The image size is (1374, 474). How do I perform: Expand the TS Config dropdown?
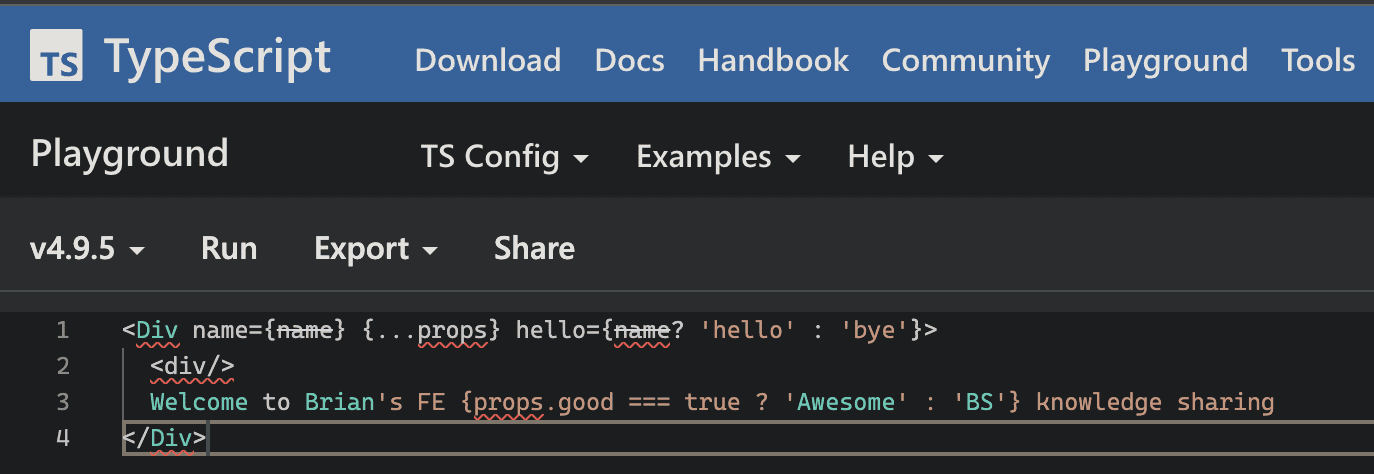(x=504, y=157)
